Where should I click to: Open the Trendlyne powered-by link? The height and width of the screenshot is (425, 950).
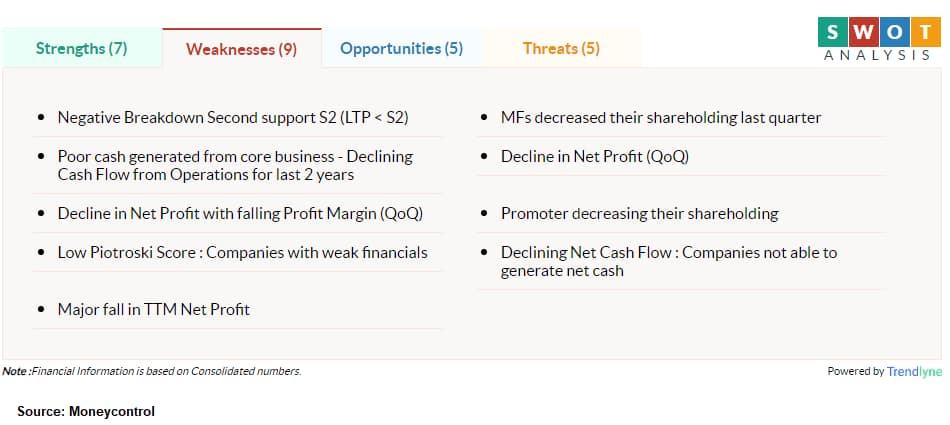914,372
